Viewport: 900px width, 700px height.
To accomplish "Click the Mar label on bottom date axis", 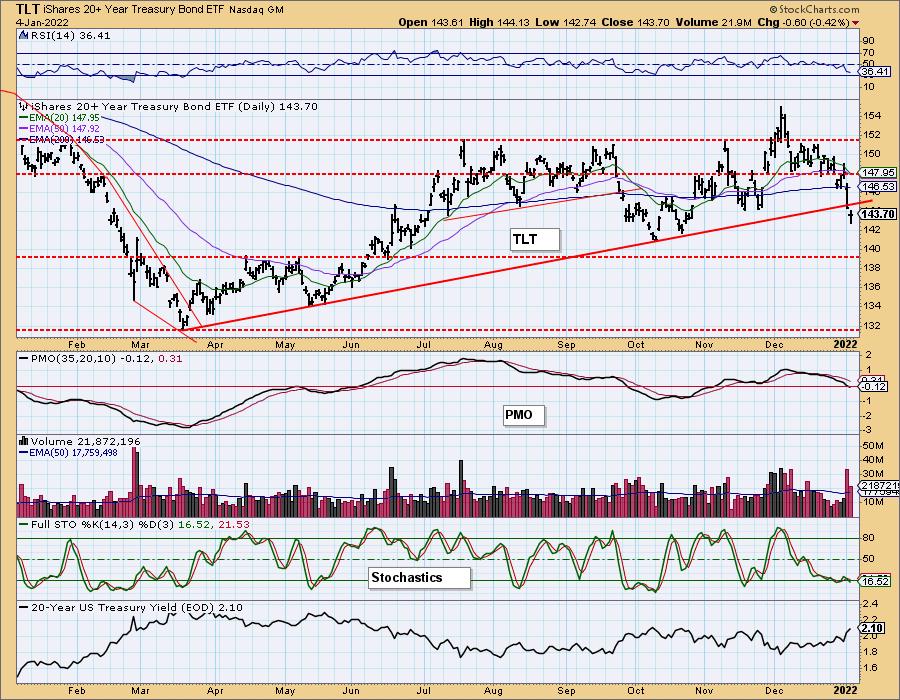I will [x=140, y=690].
